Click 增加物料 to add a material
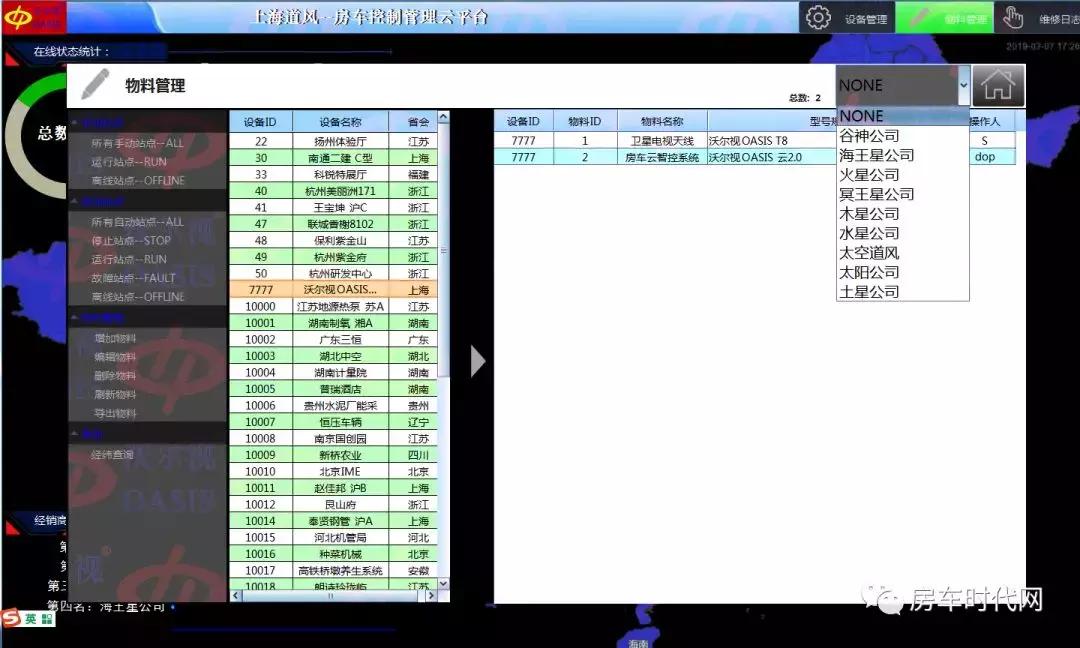 [115, 338]
